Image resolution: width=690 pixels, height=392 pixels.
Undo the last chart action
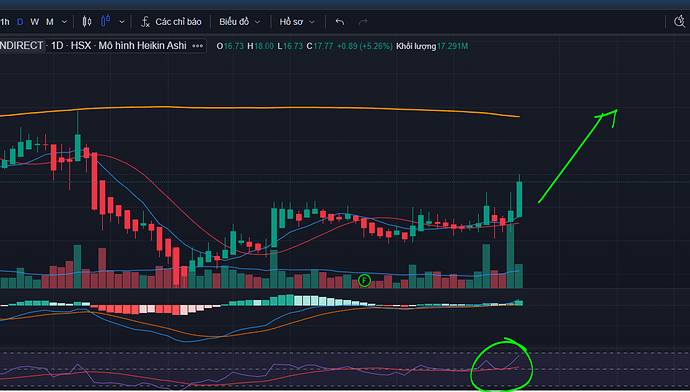pos(339,22)
